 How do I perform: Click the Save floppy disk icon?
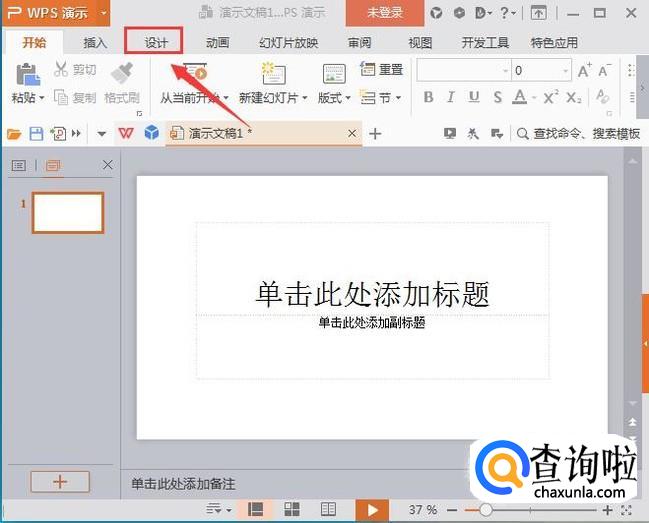coord(36,134)
